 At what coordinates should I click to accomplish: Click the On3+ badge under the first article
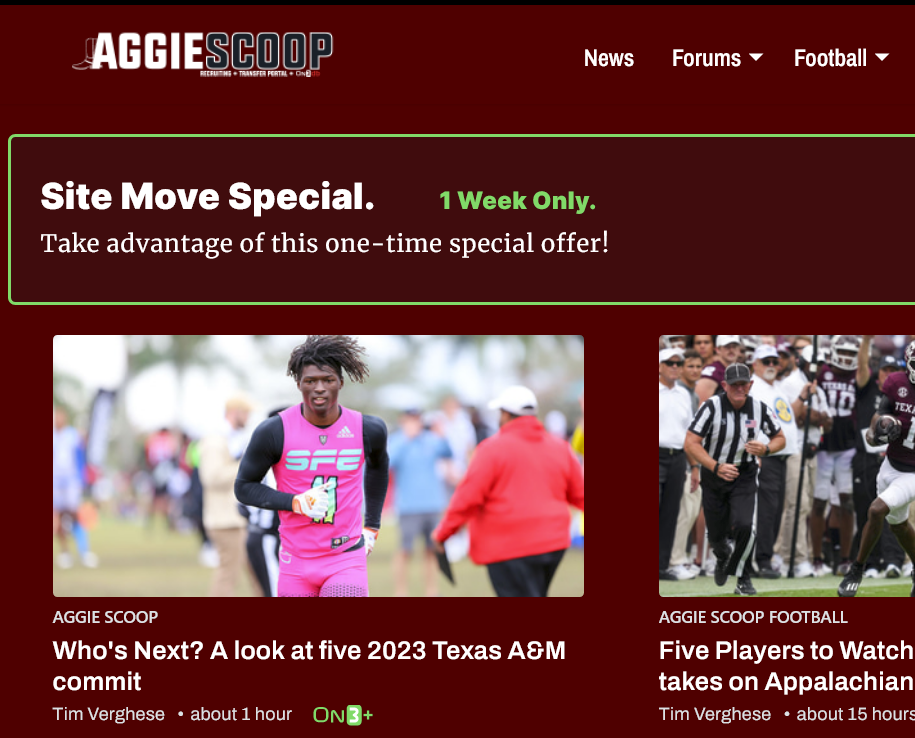tap(343, 715)
